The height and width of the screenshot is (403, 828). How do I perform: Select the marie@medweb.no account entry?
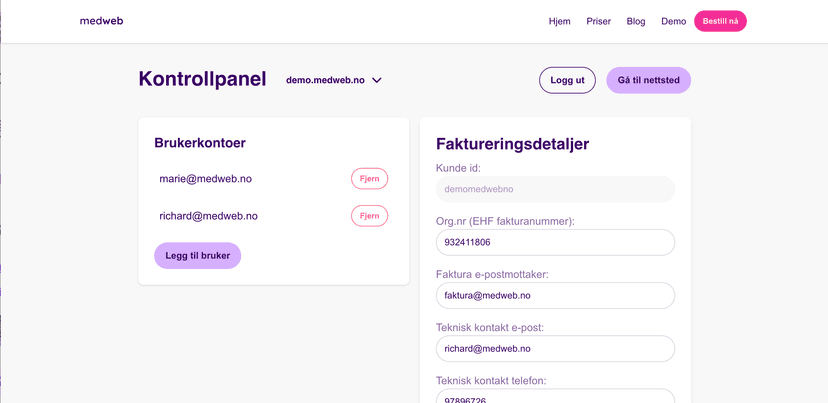[x=205, y=179]
